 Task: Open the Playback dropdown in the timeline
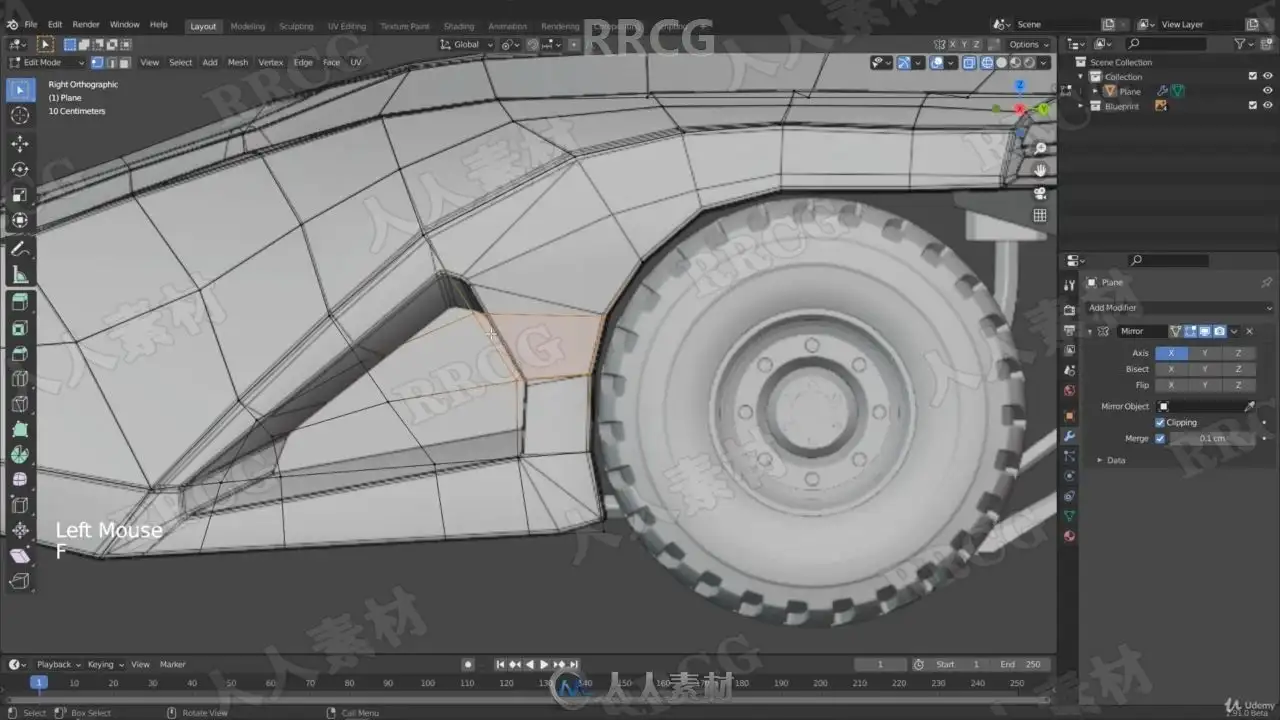click(58, 664)
